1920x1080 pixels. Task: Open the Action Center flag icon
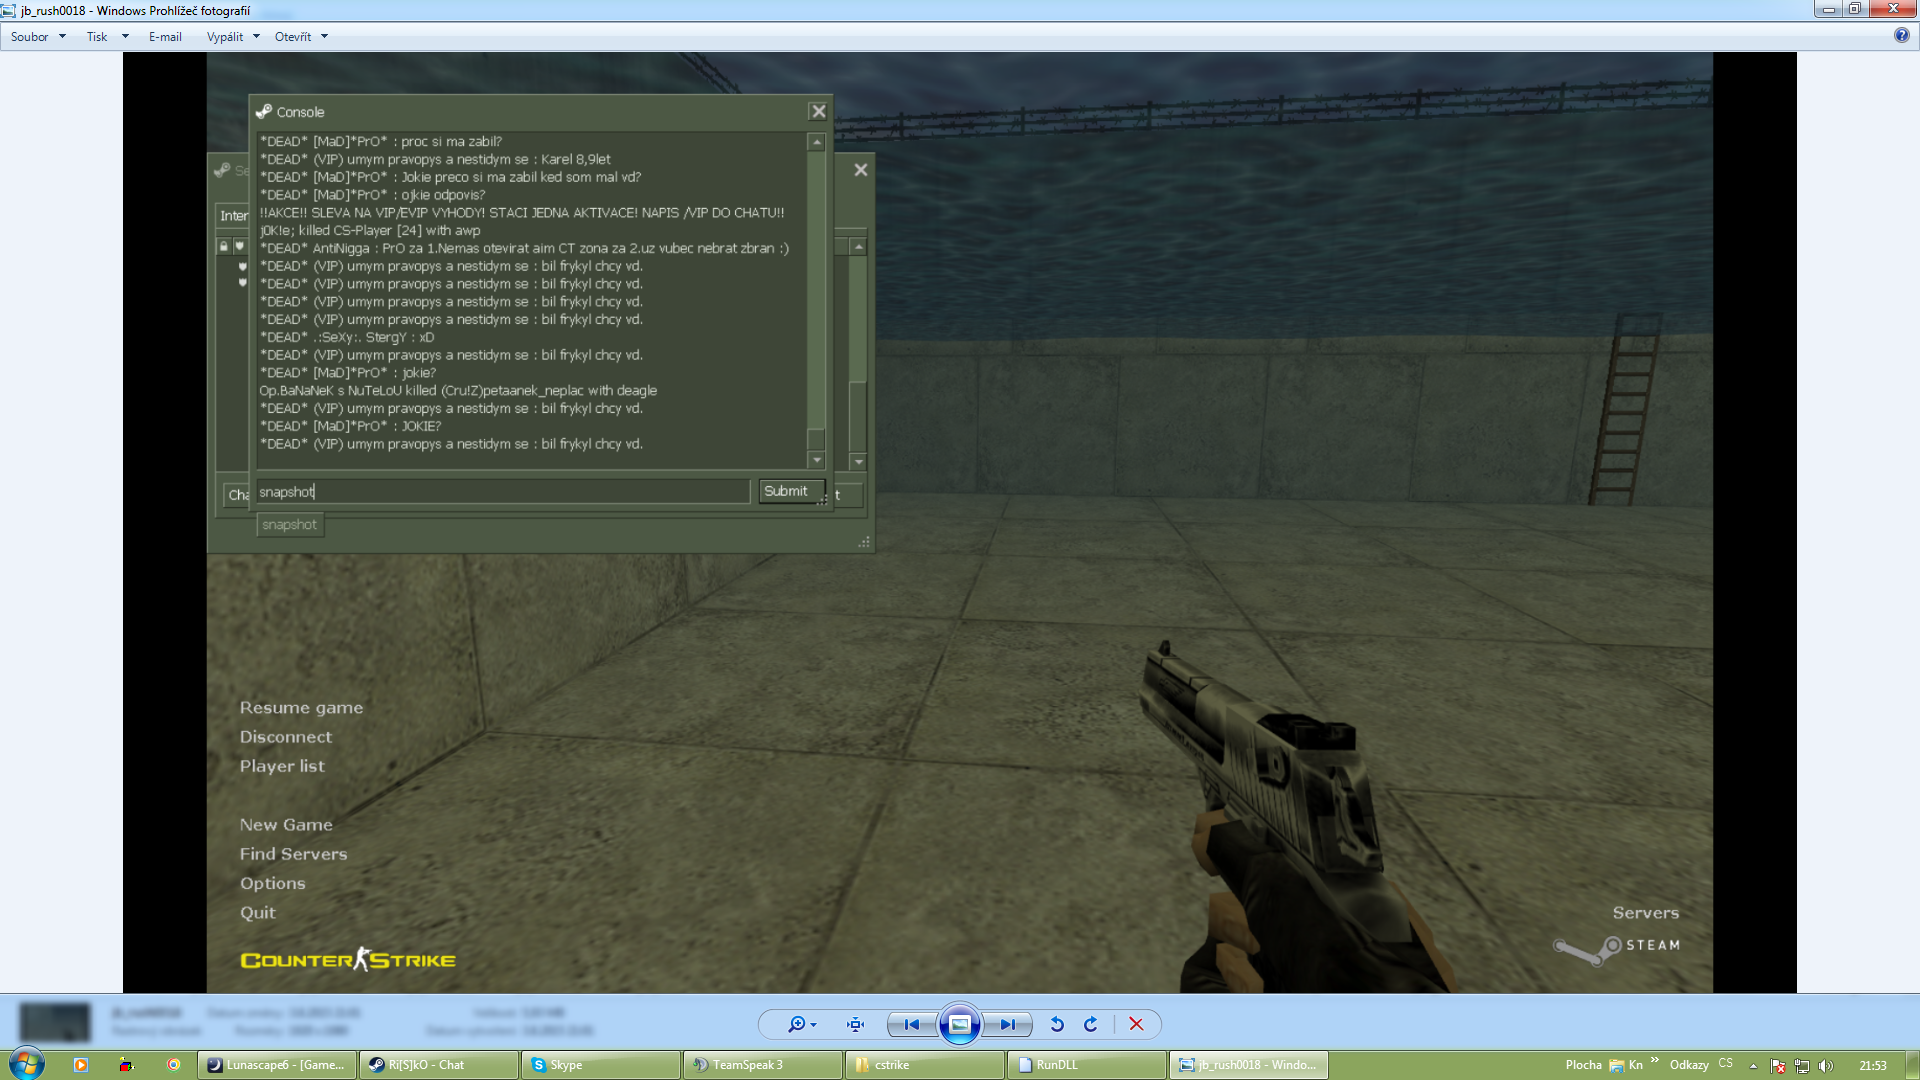pyautogui.click(x=1778, y=1066)
